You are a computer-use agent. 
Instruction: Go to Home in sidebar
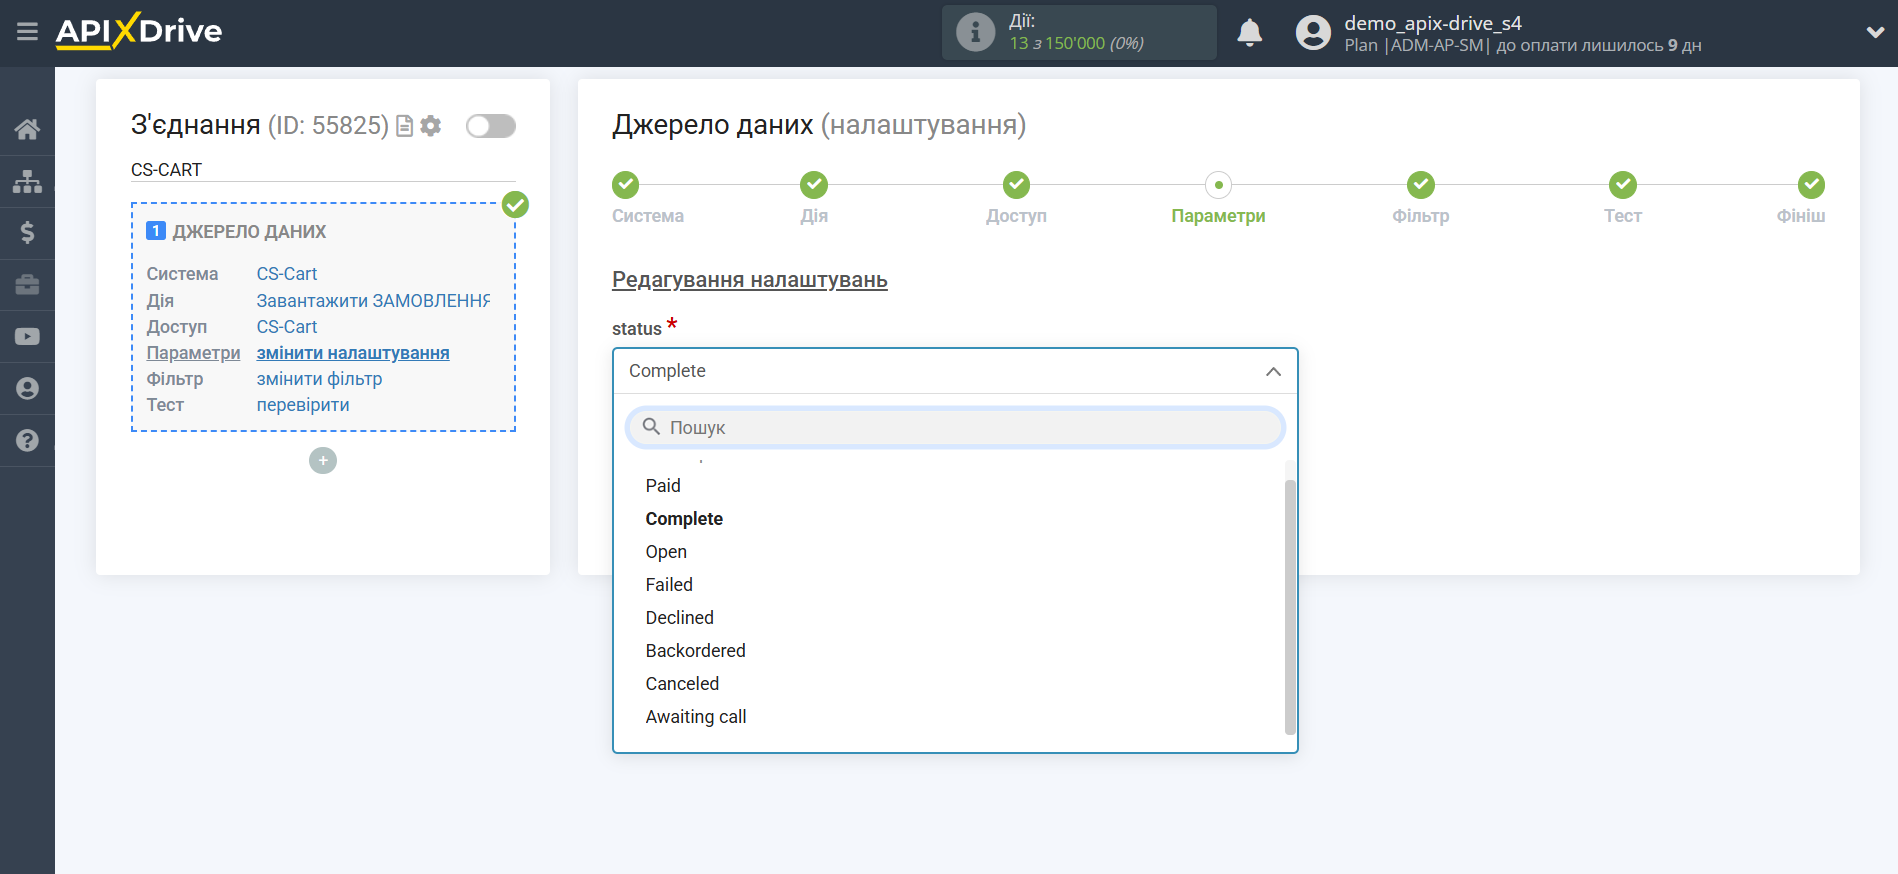coord(27,129)
